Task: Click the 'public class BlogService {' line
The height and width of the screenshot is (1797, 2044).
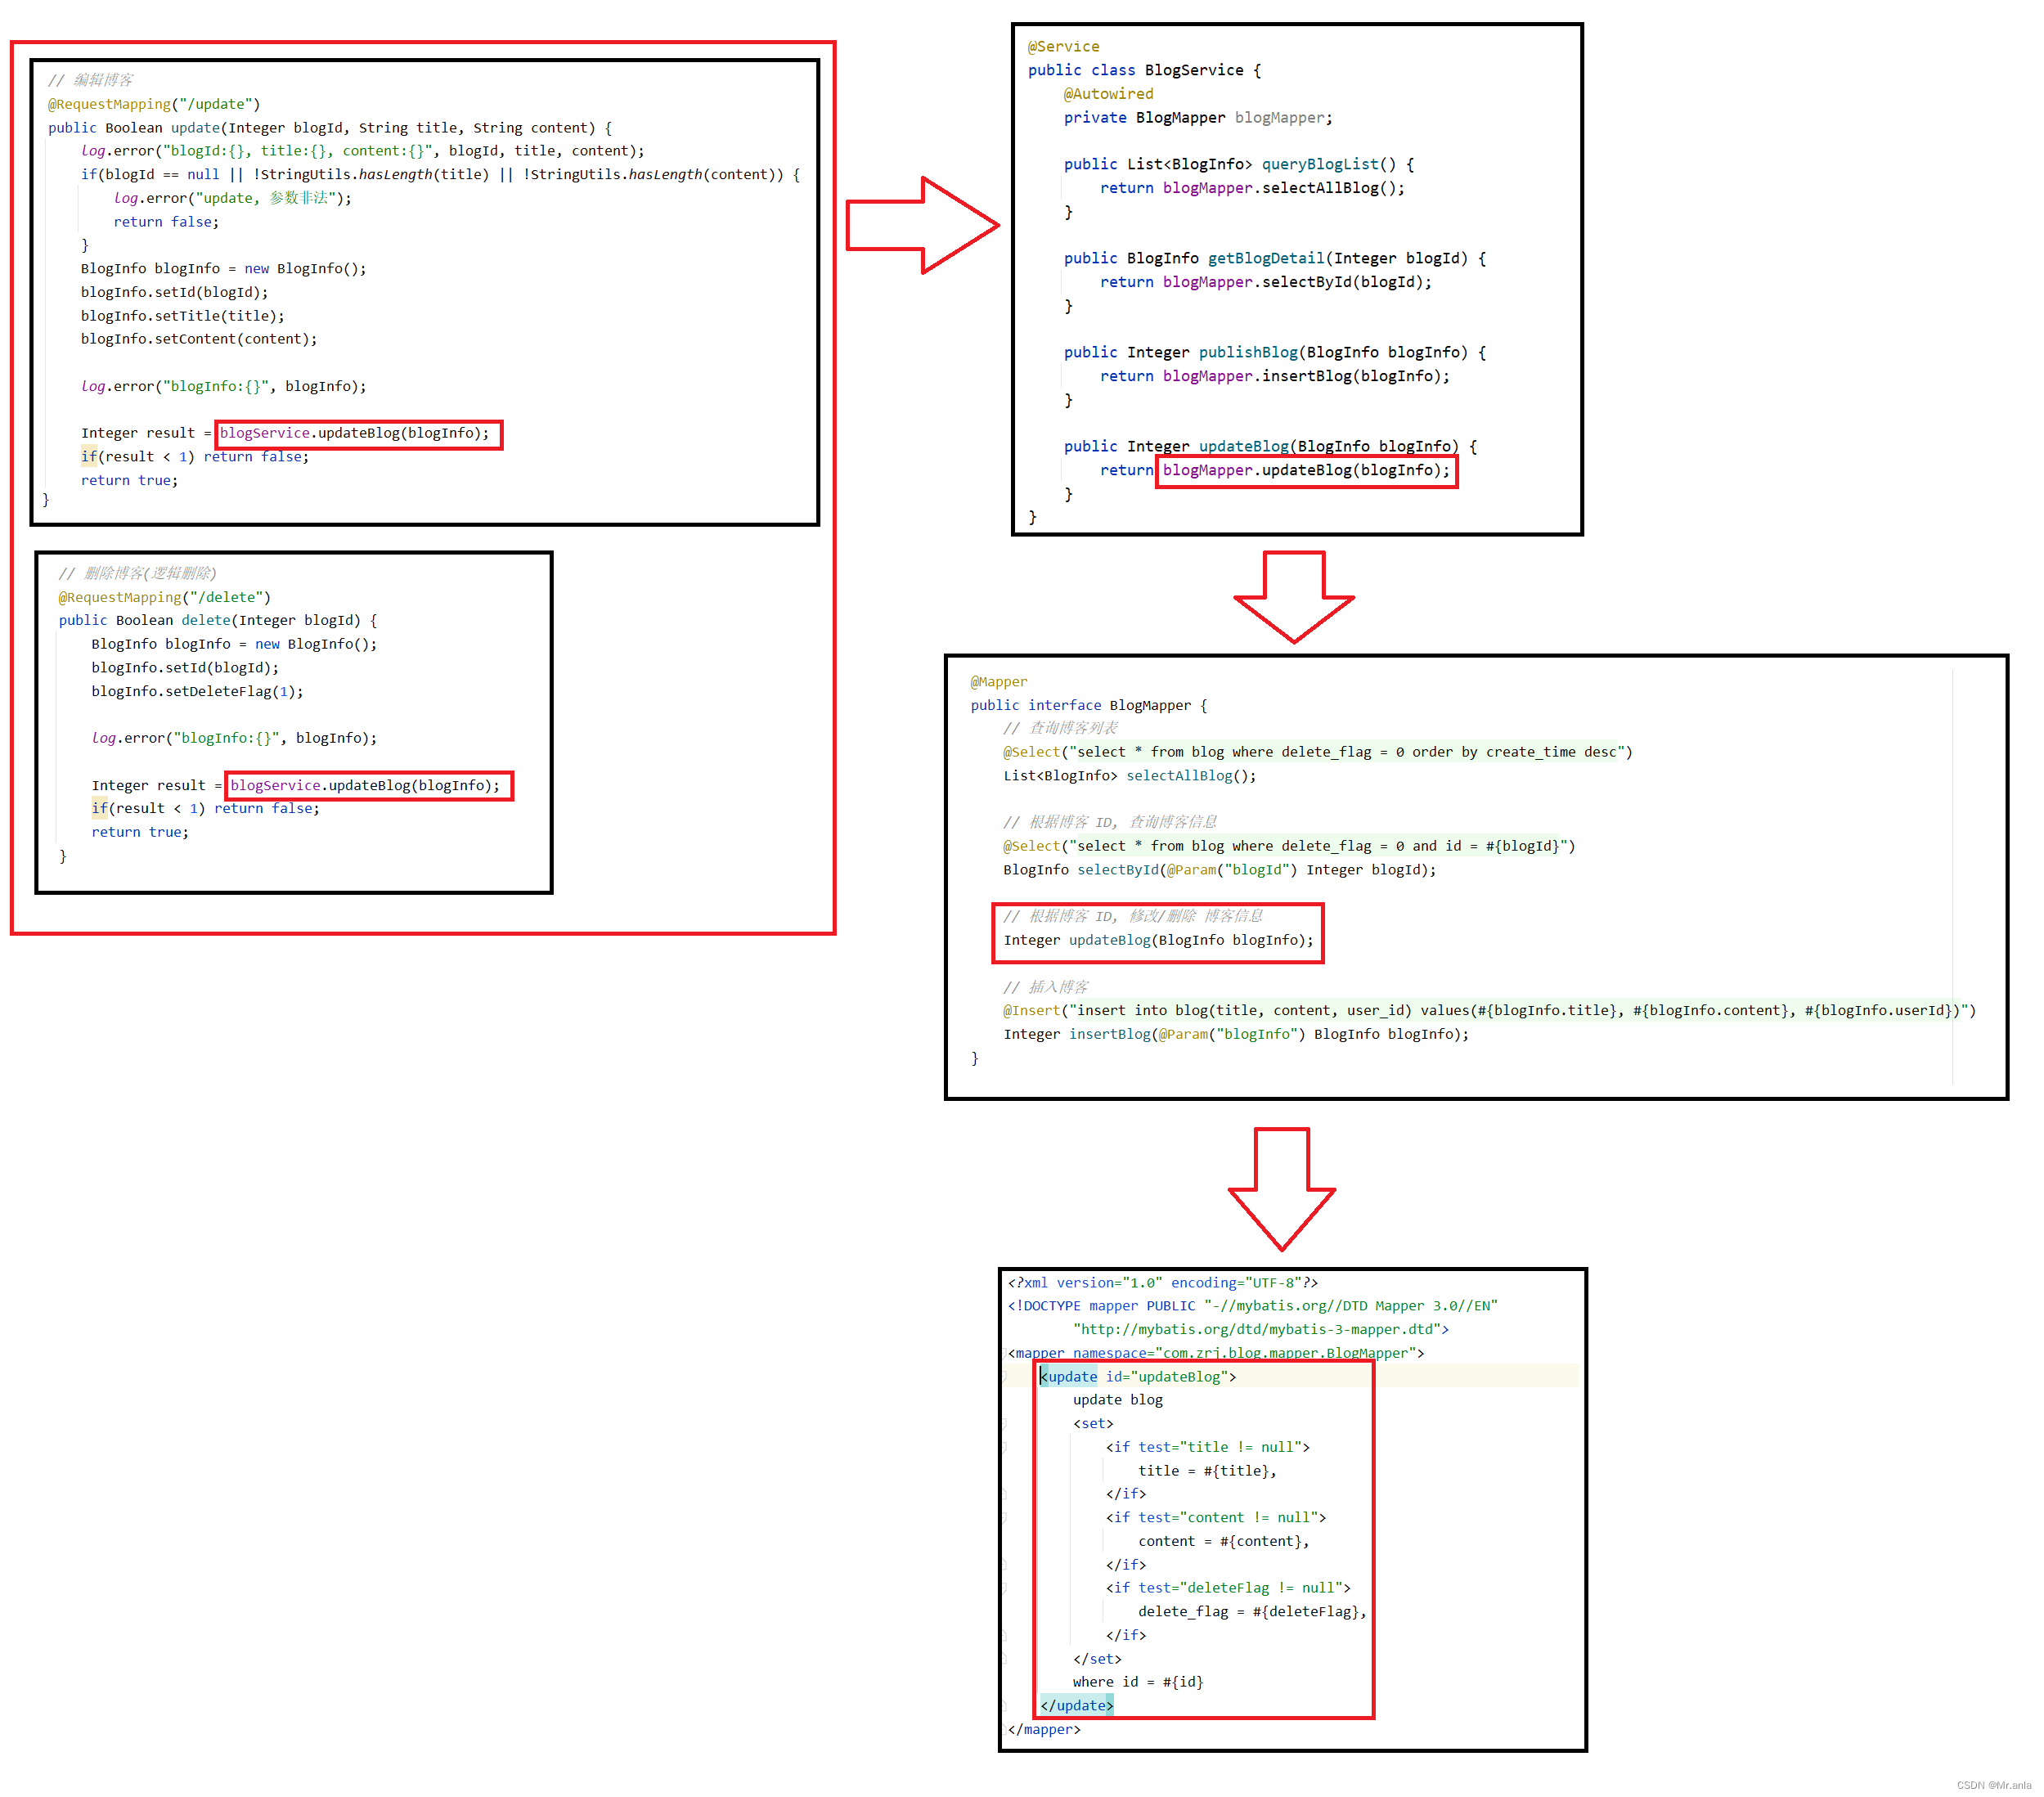Action: click(x=1145, y=70)
